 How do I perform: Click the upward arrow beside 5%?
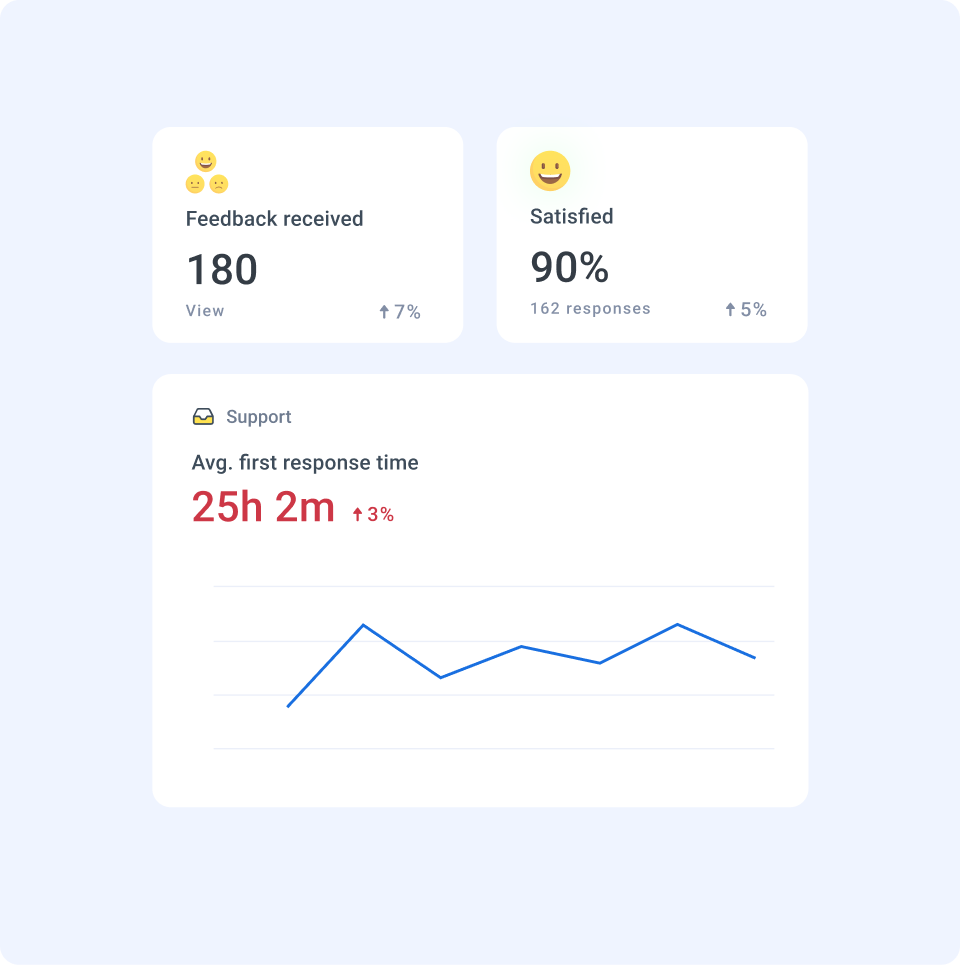tap(728, 309)
